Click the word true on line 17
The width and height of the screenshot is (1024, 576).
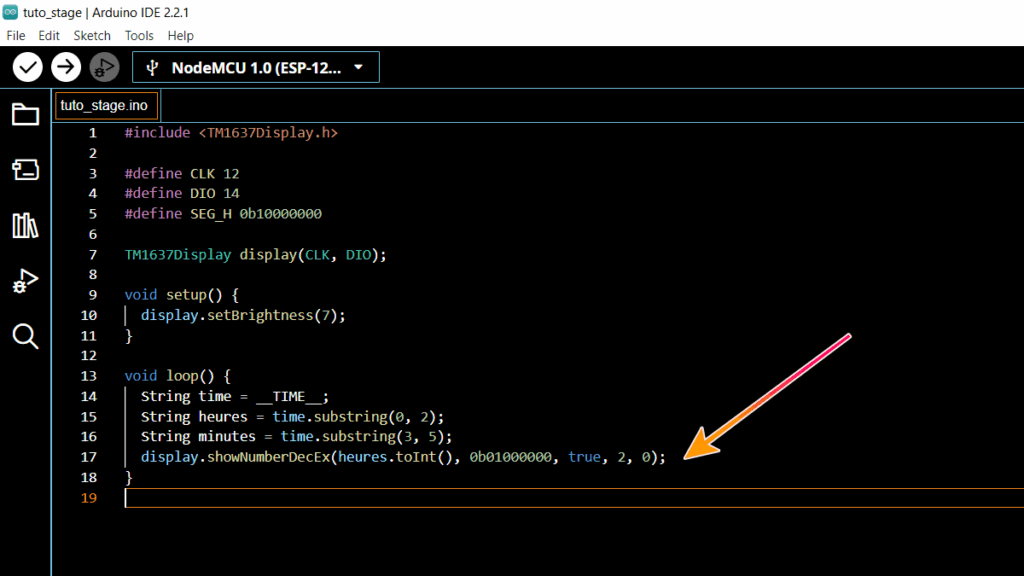584,457
